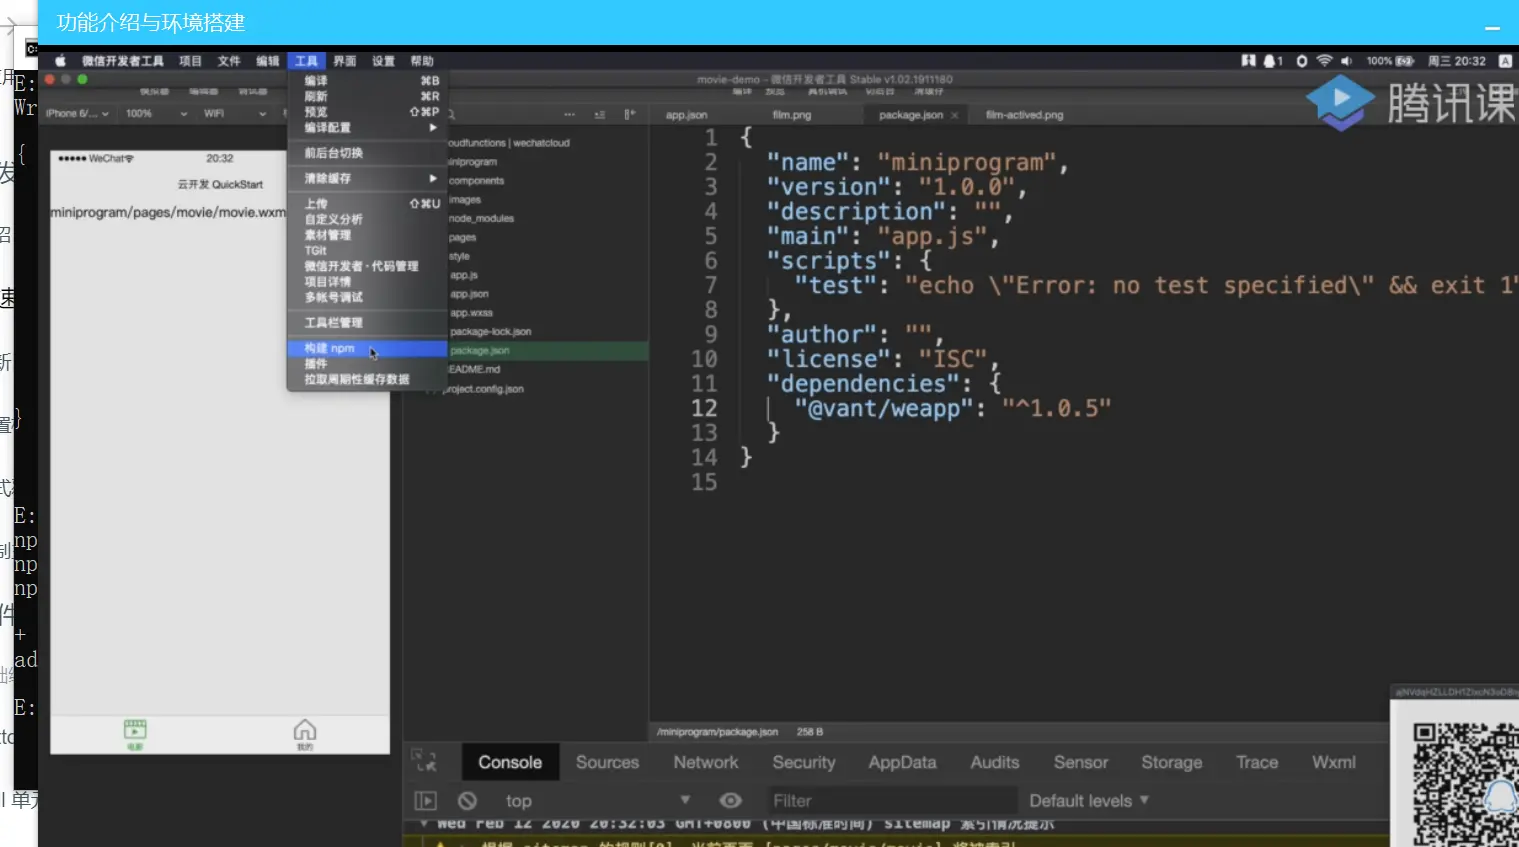This screenshot has width=1519, height=847.
Task: Switch to the Console devtools tab
Action: [510, 762]
